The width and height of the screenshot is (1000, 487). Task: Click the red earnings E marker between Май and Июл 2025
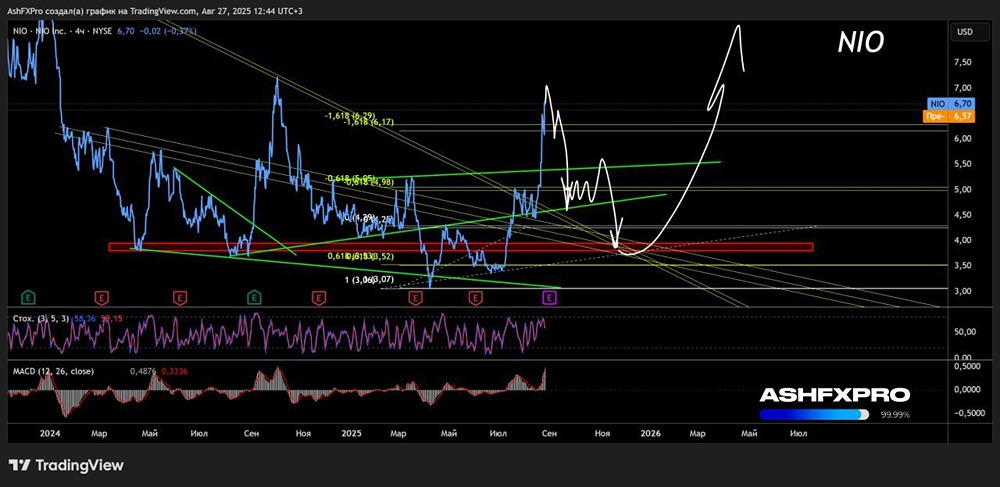coord(475,296)
